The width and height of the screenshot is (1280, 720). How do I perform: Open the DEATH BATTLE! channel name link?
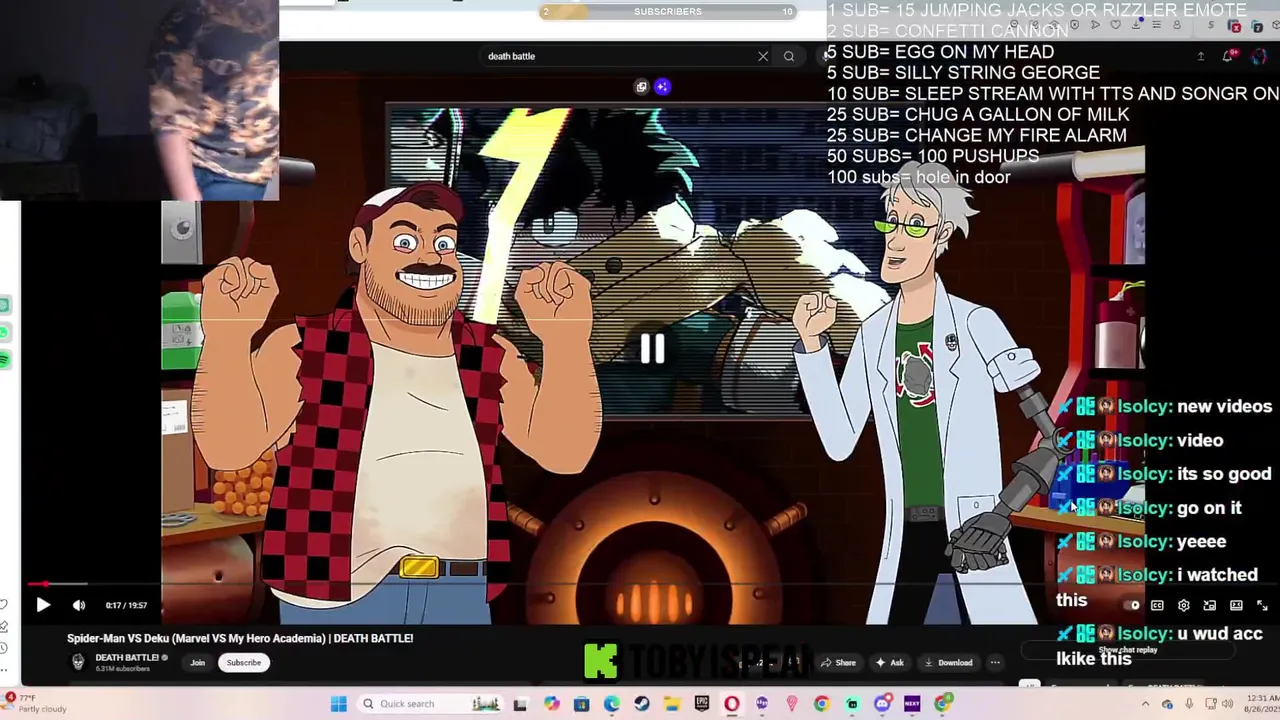pyautogui.click(x=127, y=657)
